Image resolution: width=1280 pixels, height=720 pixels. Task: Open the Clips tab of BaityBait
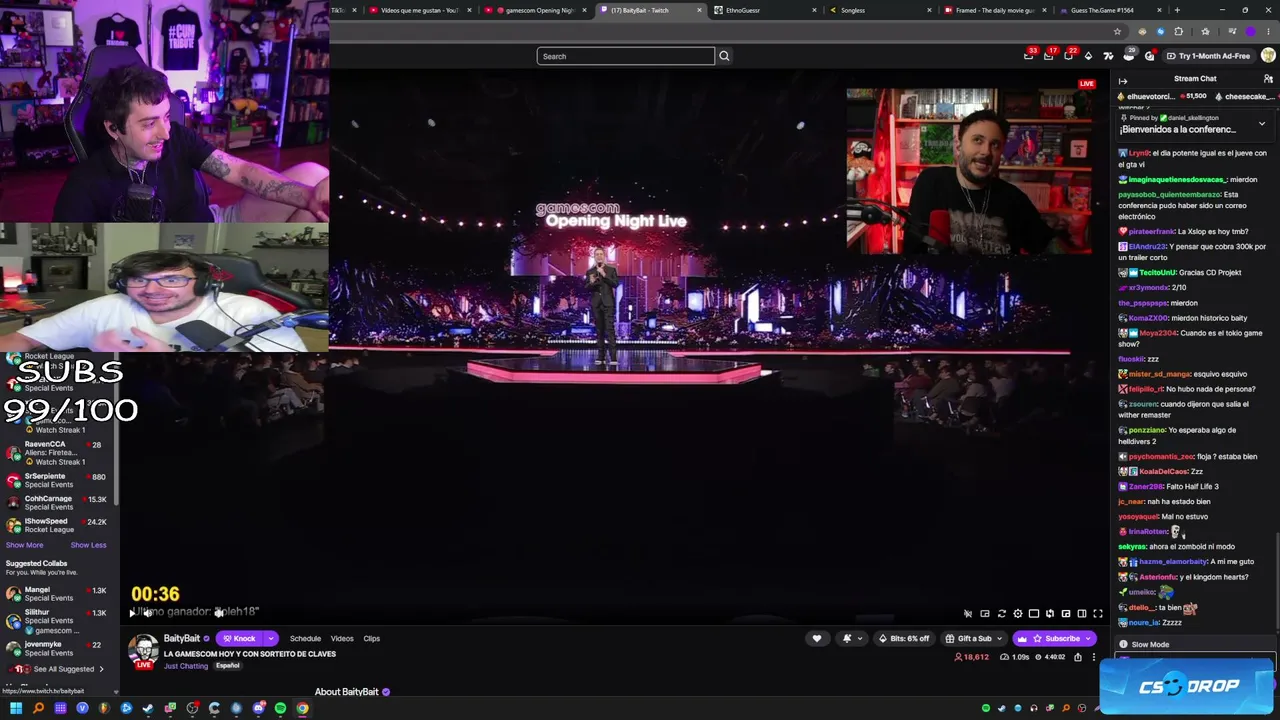tap(372, 639)
